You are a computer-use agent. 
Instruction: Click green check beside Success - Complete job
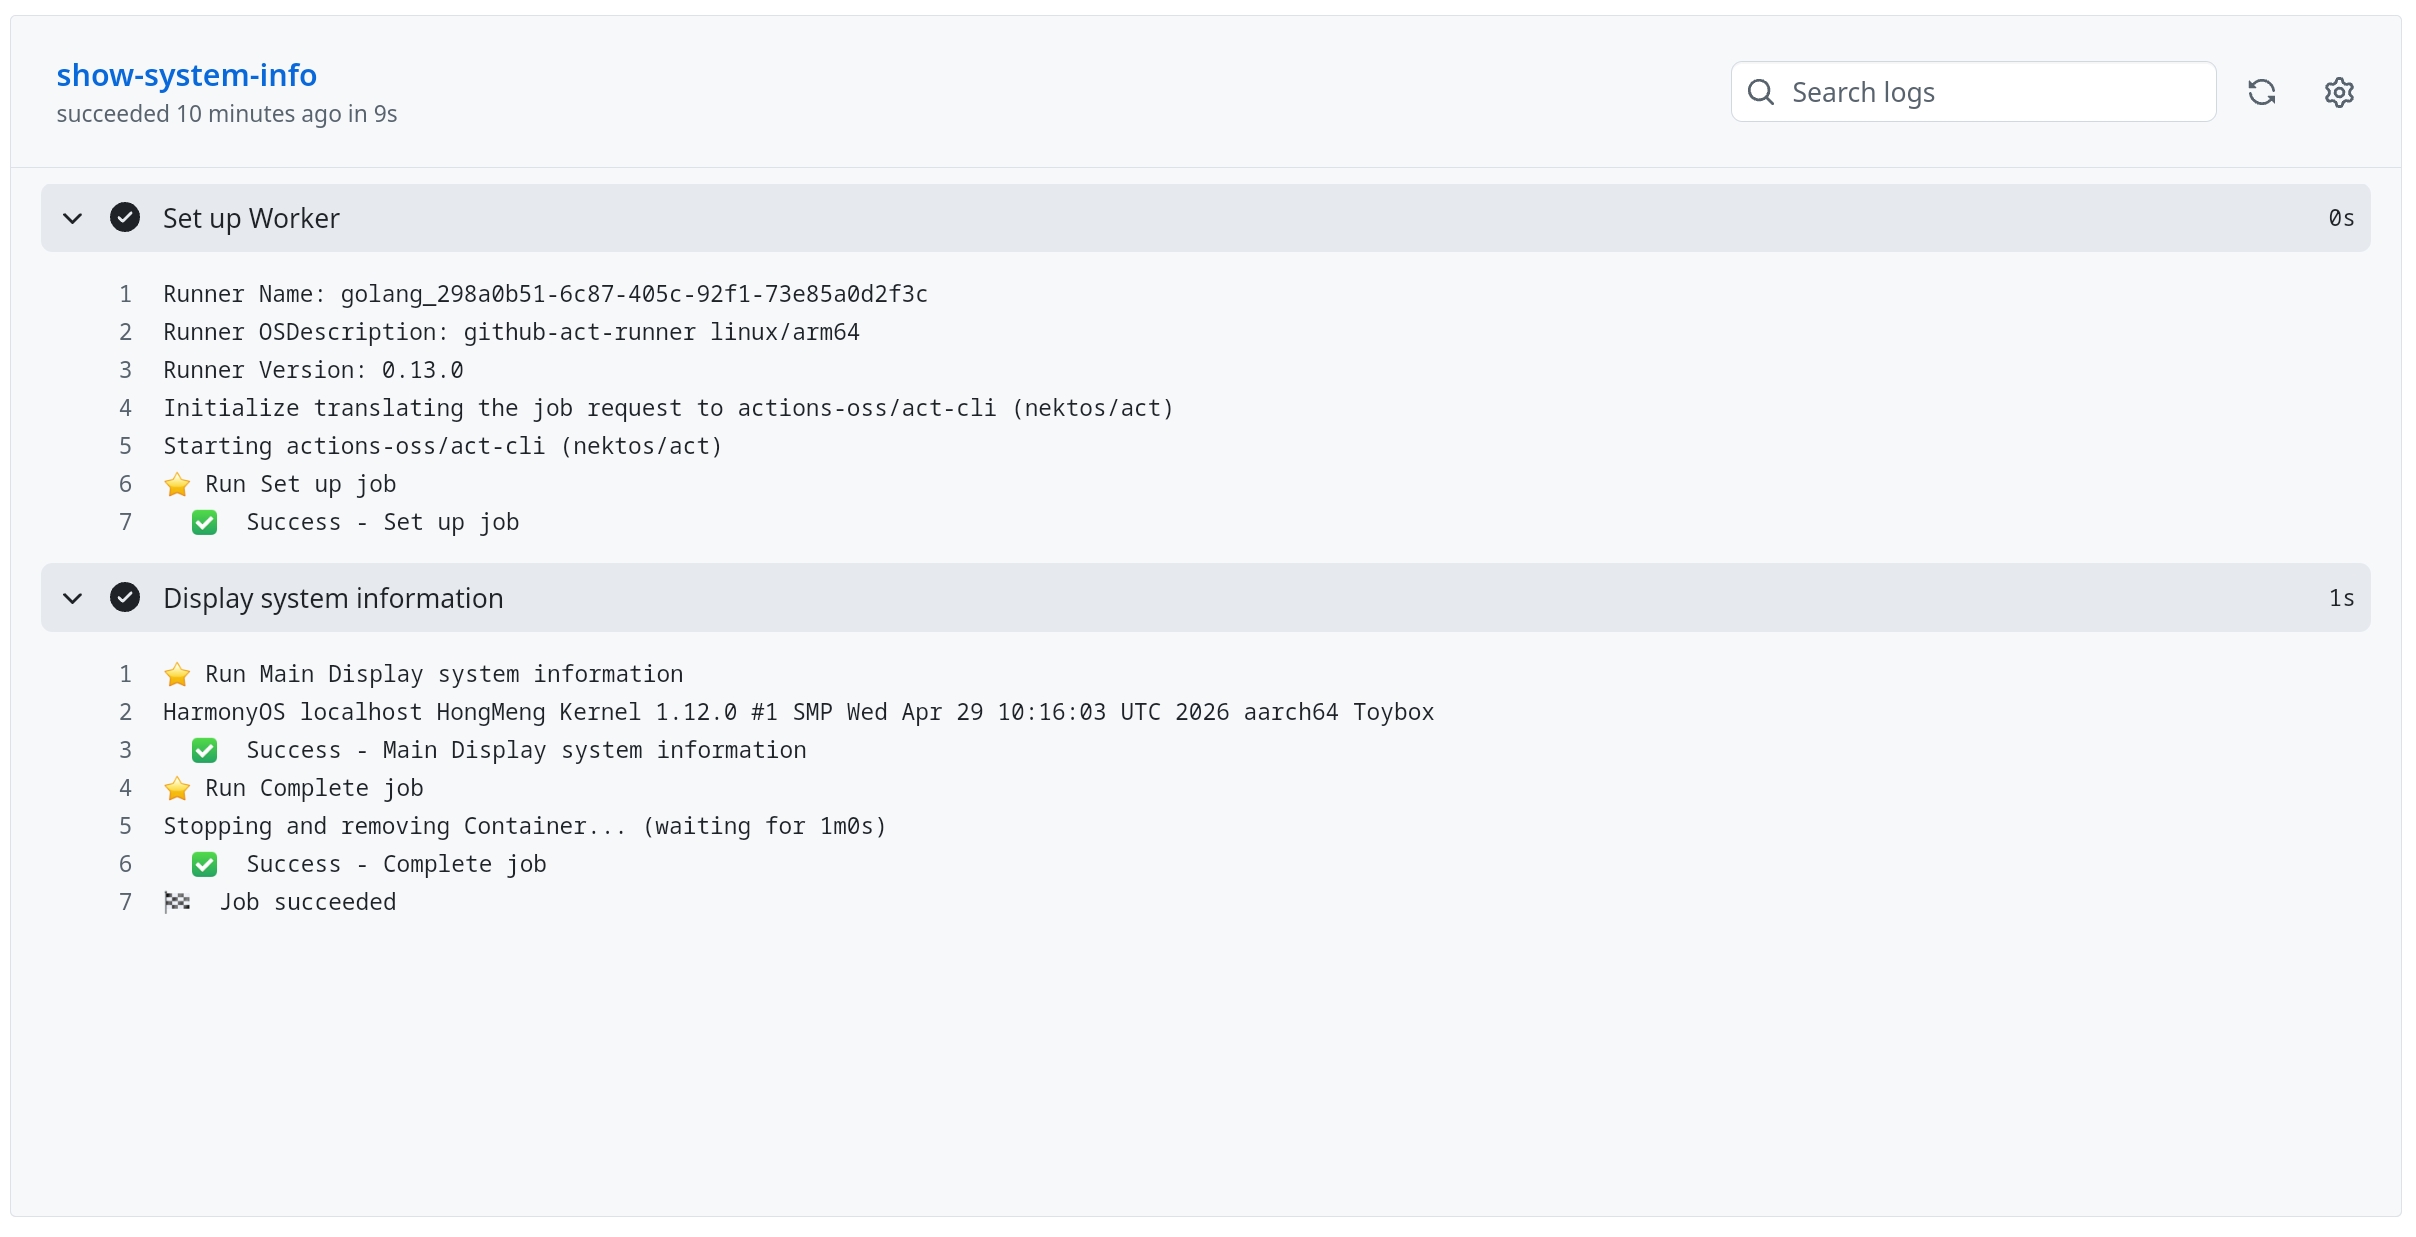[x=204, y=864]
